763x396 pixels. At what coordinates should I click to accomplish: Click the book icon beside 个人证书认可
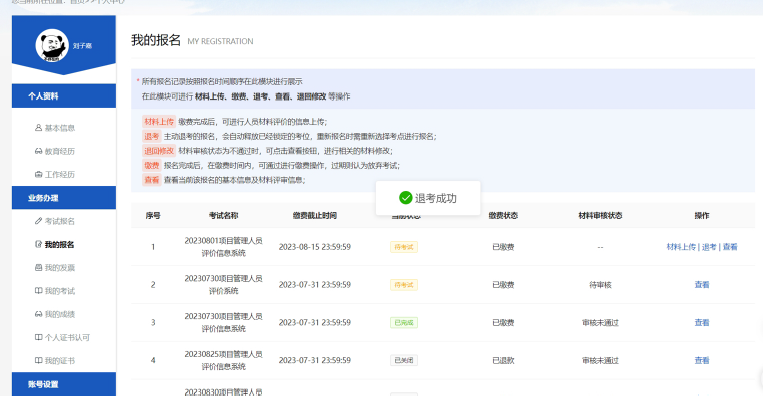pyautogui.click(x=38, y=337)
